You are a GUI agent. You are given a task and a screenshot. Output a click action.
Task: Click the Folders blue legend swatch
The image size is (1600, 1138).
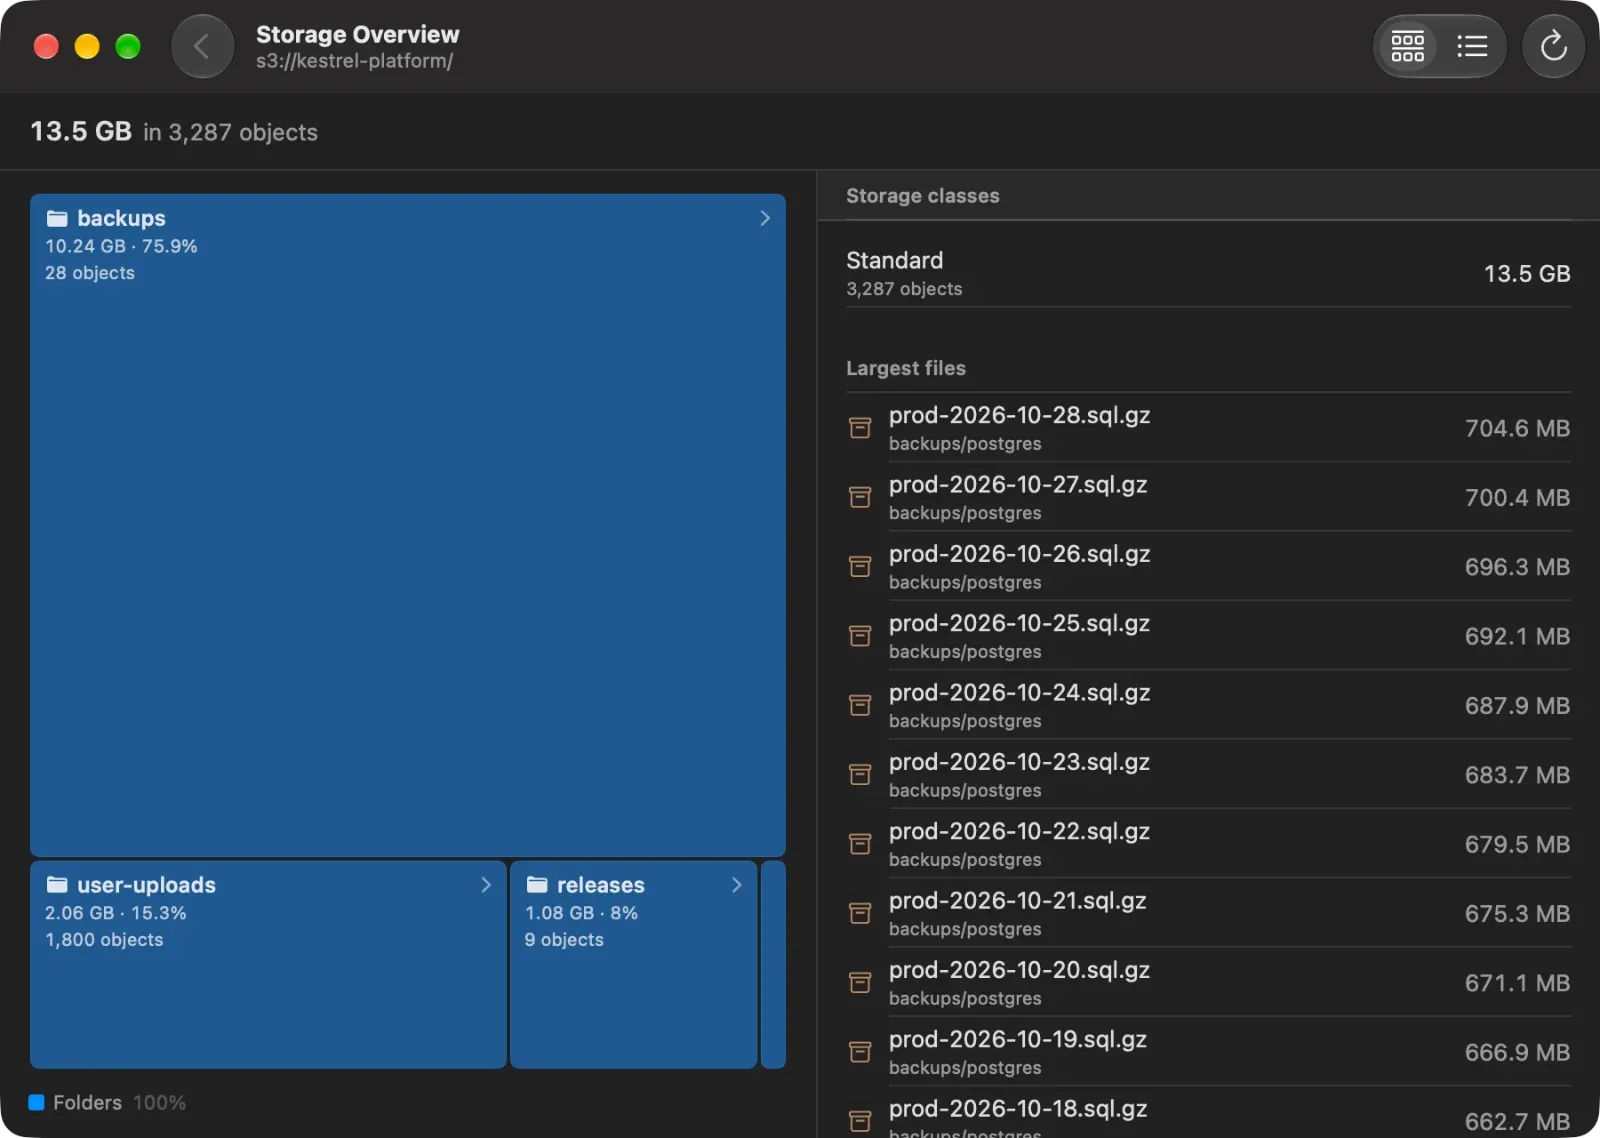point(37,1102)
